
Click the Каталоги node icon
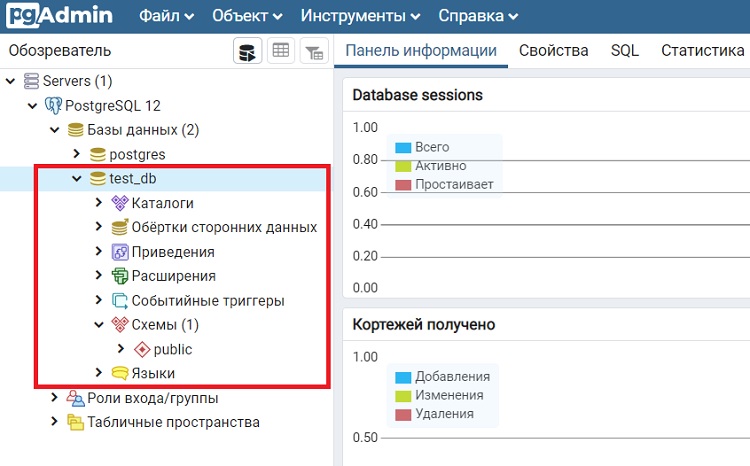[120, 203]
